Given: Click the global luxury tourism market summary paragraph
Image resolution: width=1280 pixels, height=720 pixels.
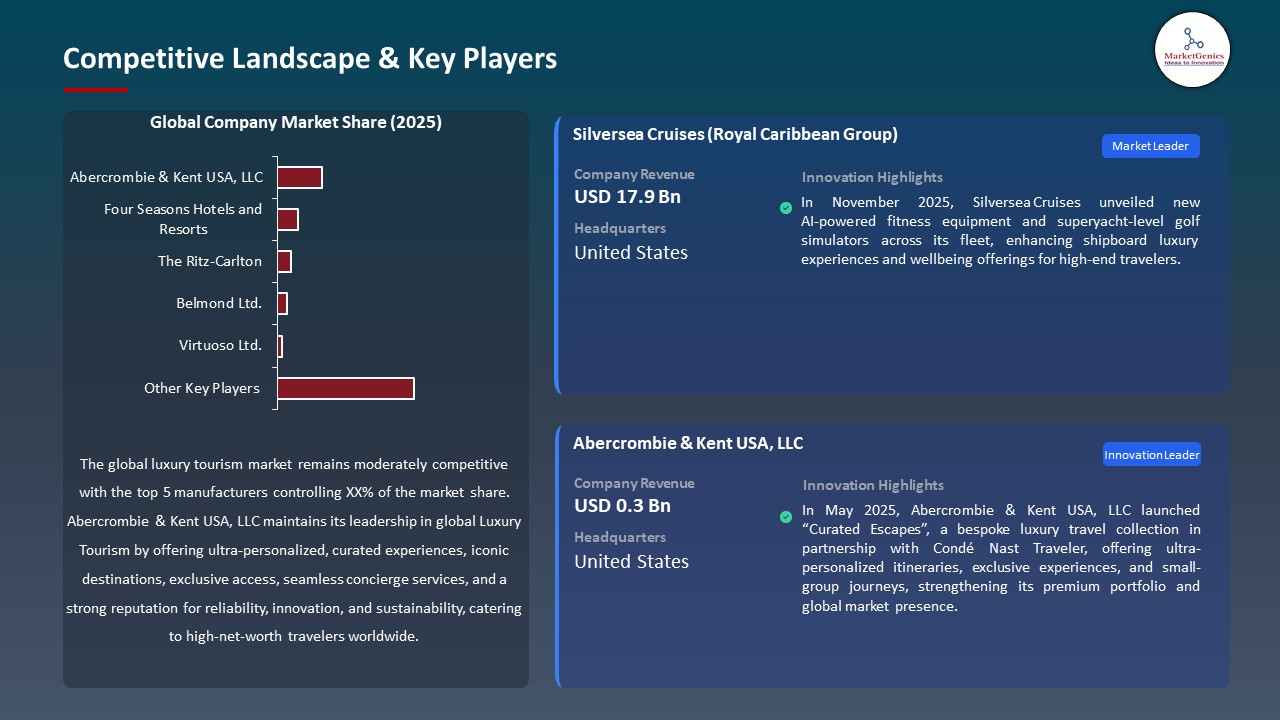Looking at the screenshot, I should 294,550.
